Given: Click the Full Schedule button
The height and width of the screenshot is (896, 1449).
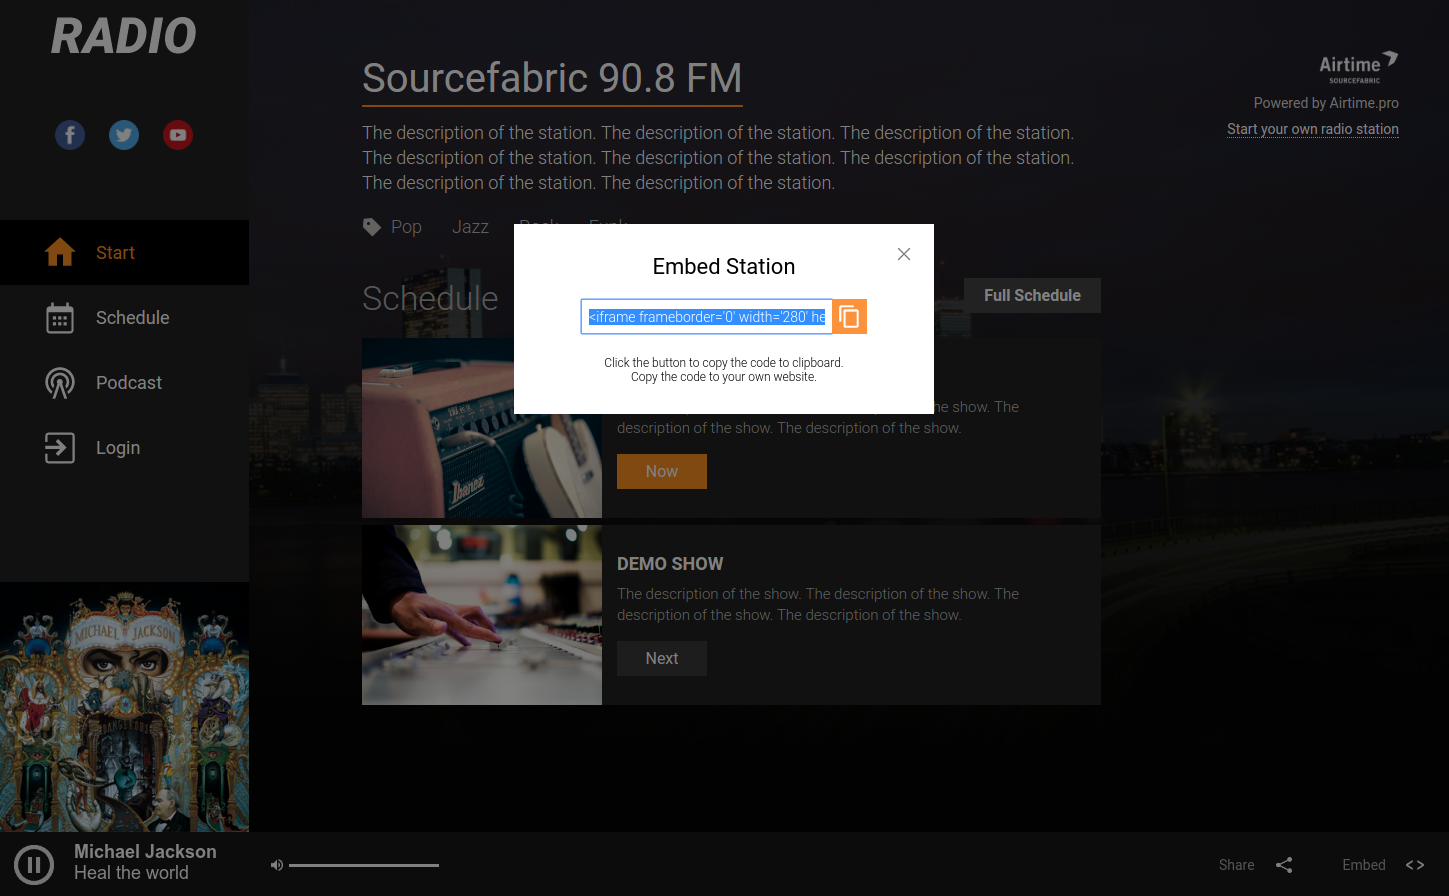Looking at the screenshot, I should pos(1032,295).
